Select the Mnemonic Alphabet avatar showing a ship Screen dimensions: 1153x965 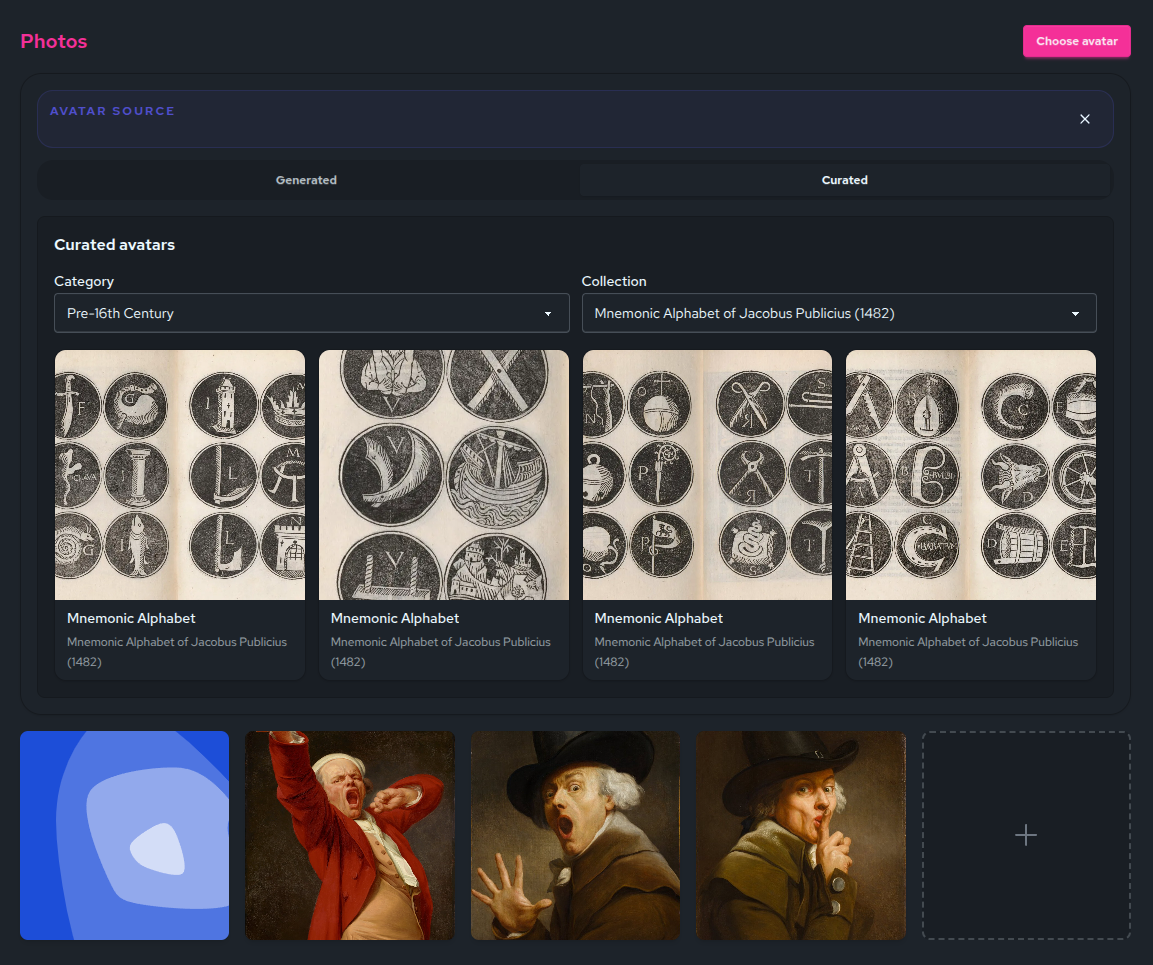(x=443, y=515)
